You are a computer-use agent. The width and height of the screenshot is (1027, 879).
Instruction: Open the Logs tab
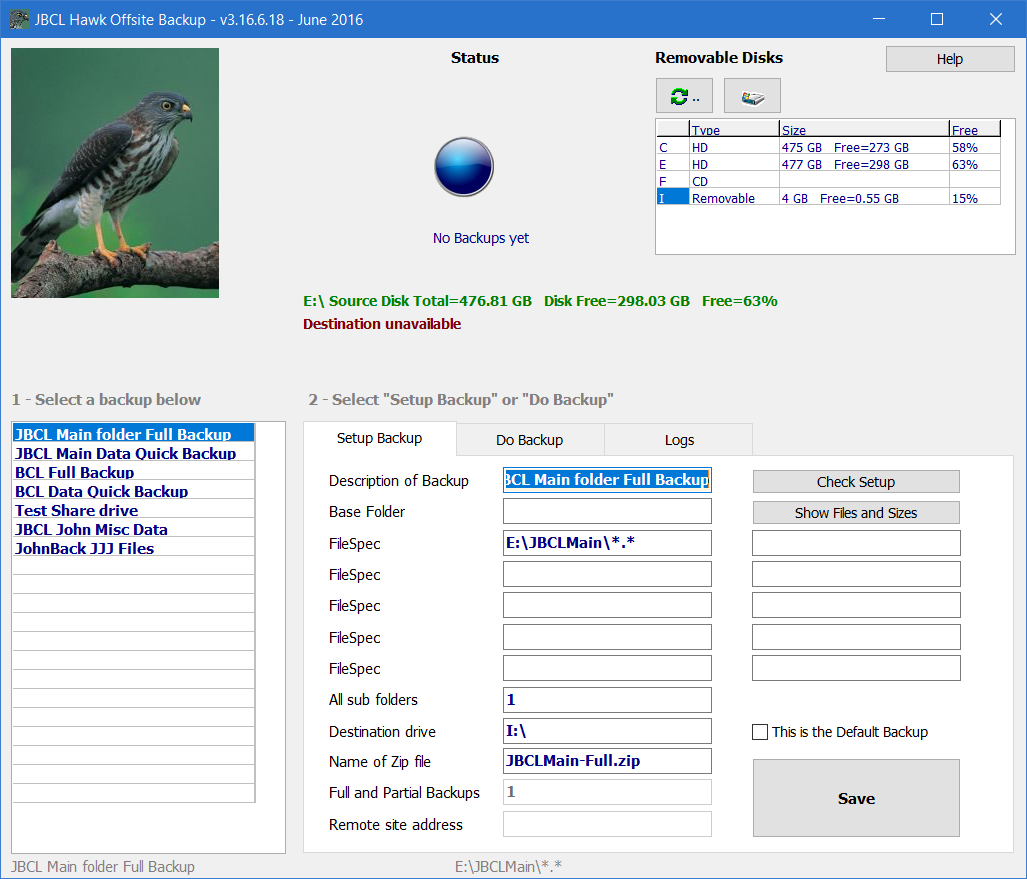679,440
